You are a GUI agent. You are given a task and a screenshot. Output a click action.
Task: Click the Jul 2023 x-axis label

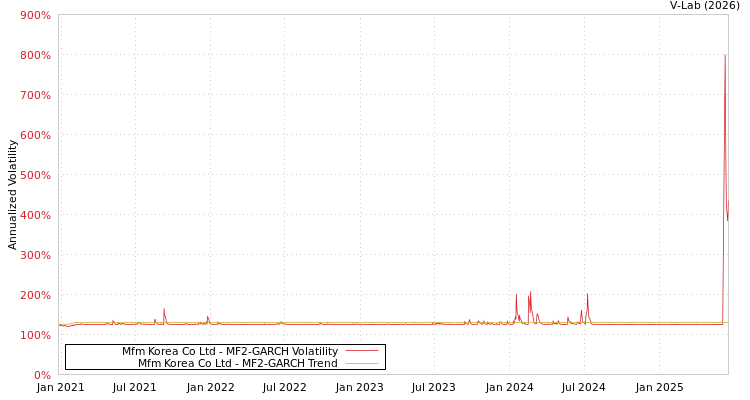point(434,388)
